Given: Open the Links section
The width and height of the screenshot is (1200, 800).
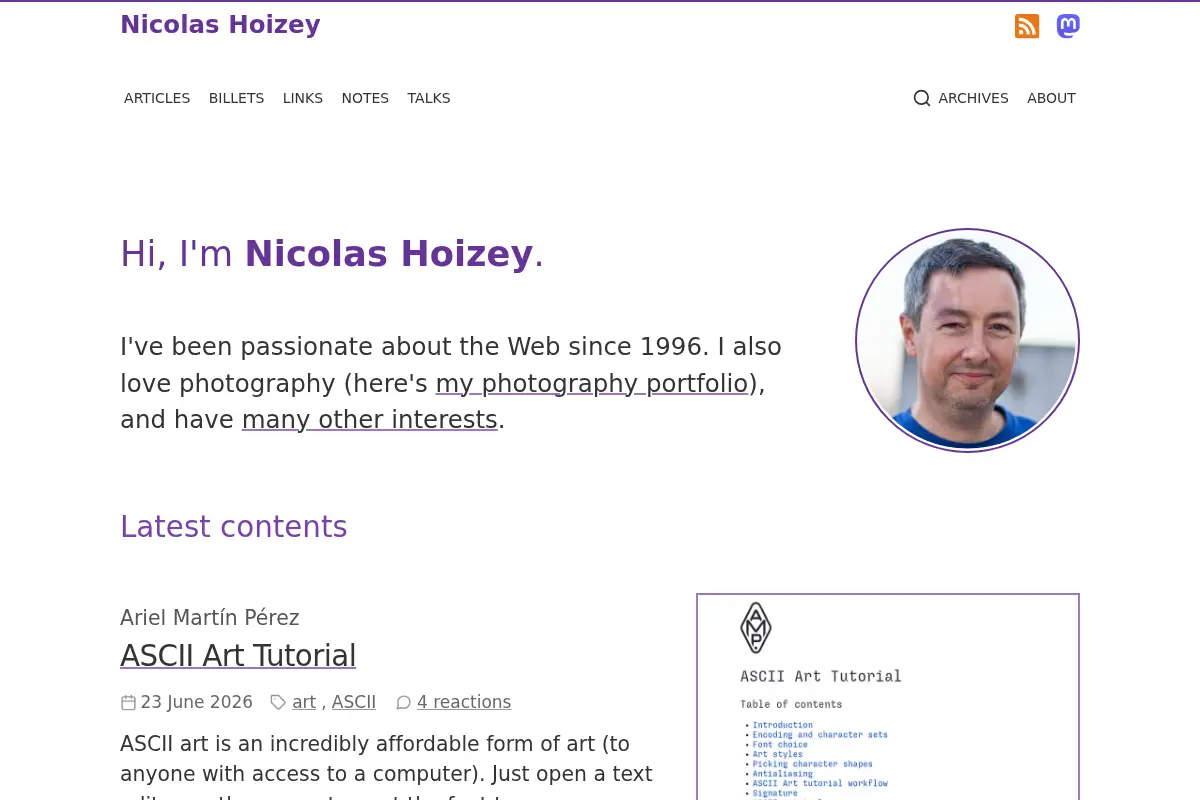Looking at the screenshot, I should point(303,98).
